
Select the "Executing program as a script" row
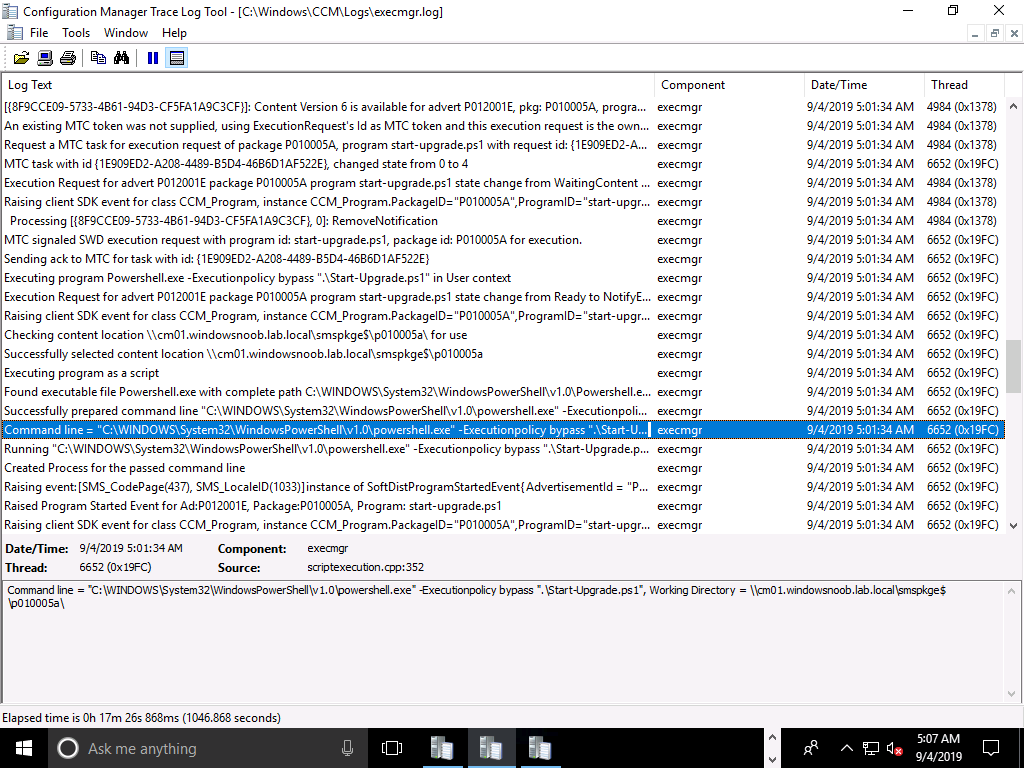(x=503, y=373)
